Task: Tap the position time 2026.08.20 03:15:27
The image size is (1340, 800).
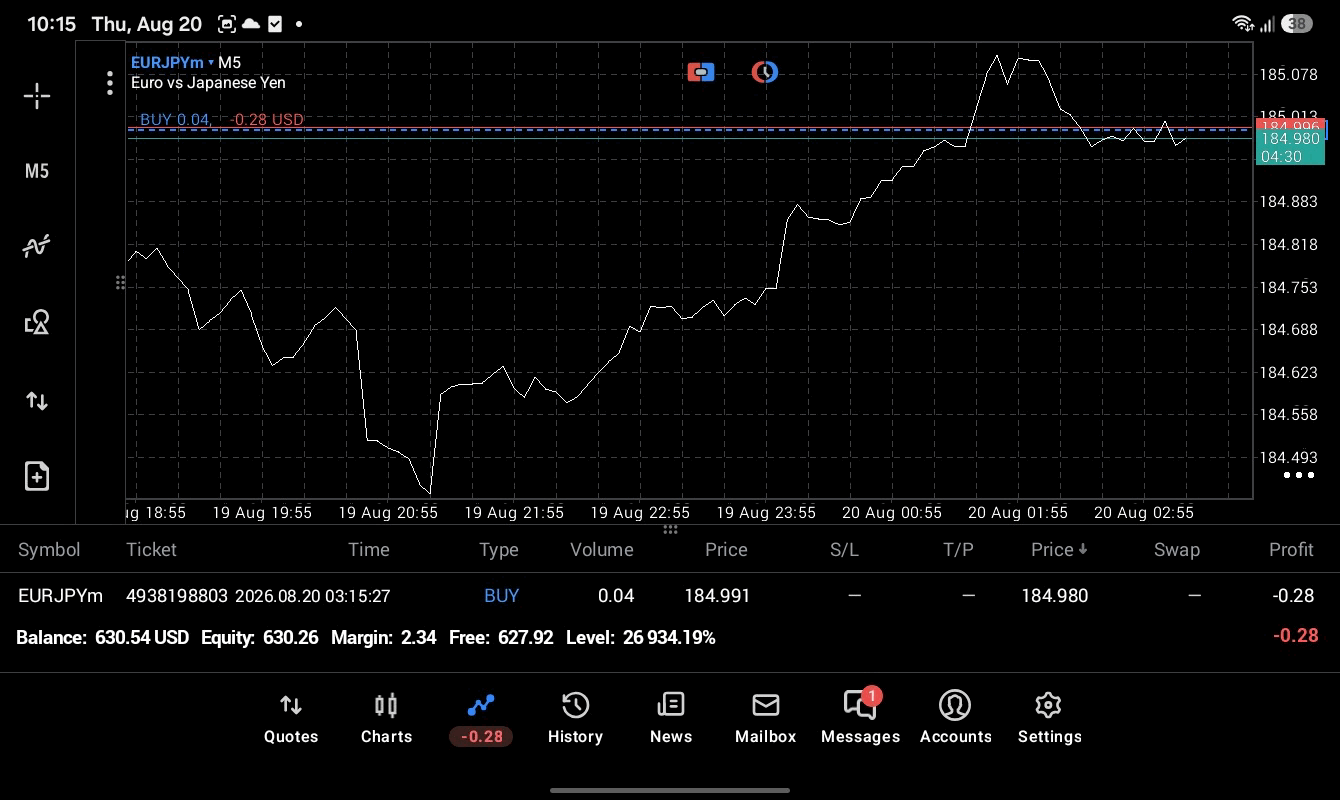Action: point(313,596)
